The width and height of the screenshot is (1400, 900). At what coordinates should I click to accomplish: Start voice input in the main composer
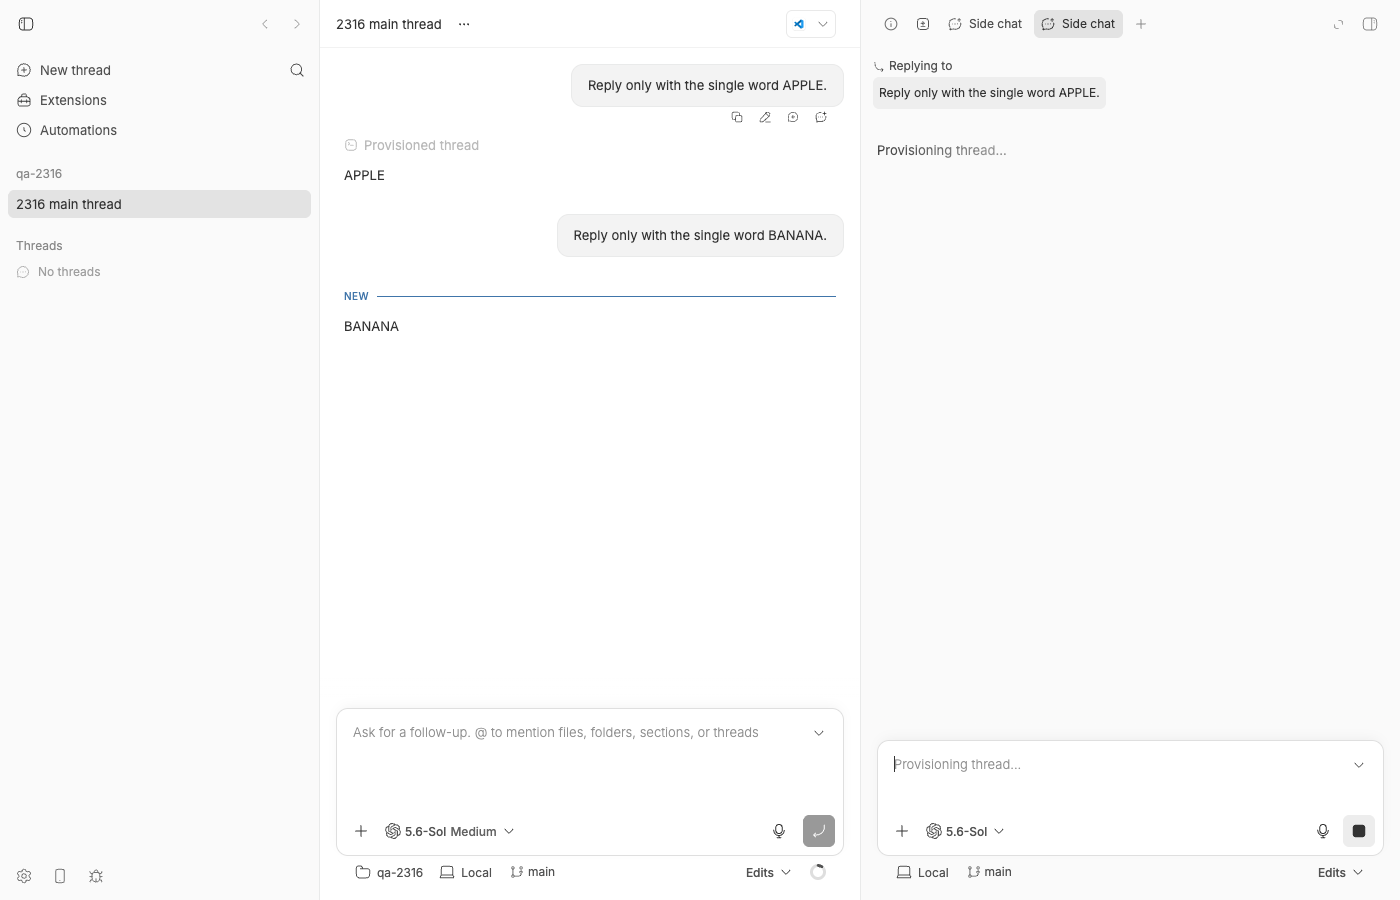coord(779,831)
